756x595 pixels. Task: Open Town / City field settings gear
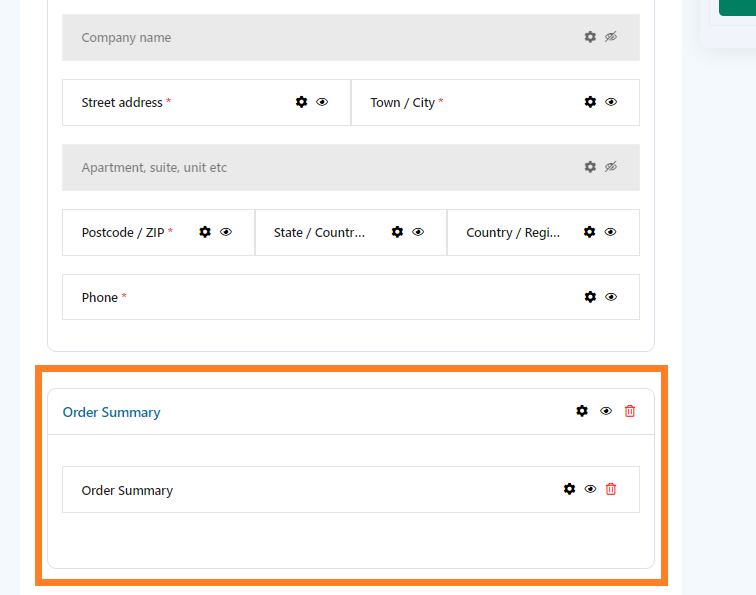590,102
